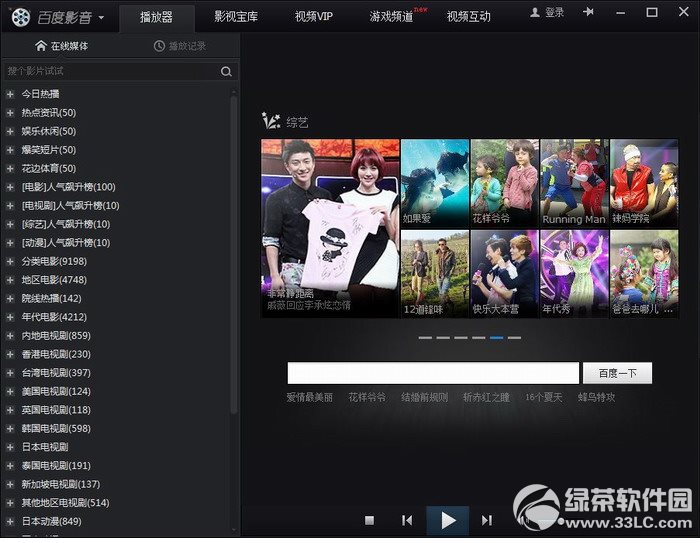Viewport: 700px width, 543px height.
Task: Select 韩国电视剧(598) in the list
Action: pyautogui.click(x=56, y=428)
